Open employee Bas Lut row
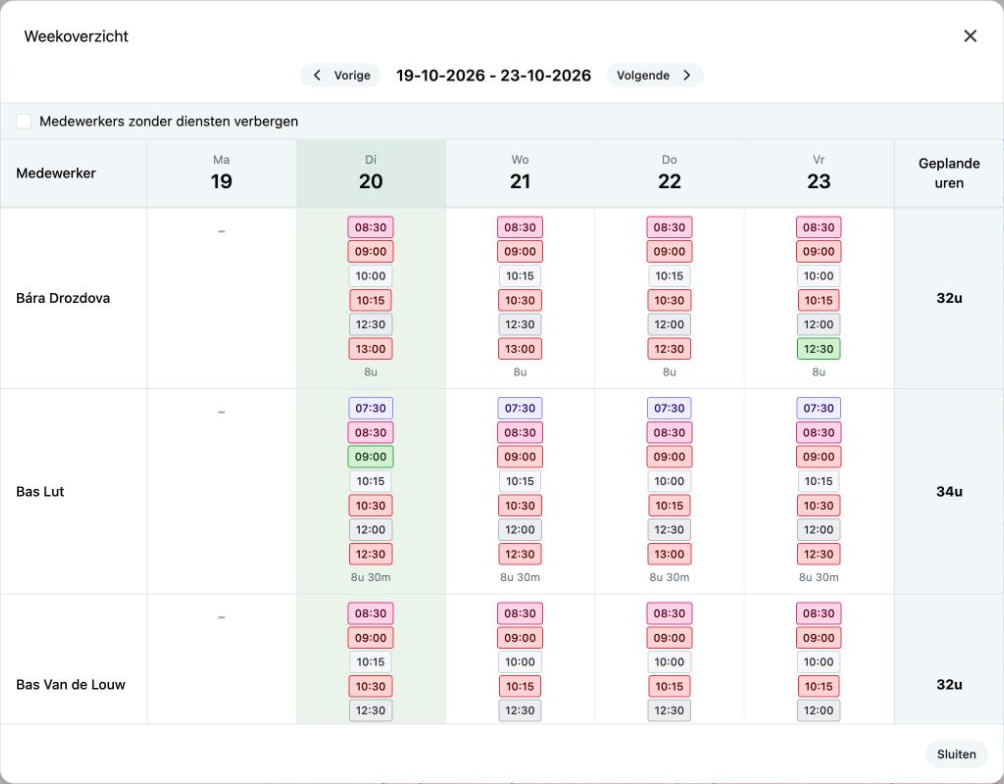This screenshot has height=784, width=1004. click(x=40, y=491)
